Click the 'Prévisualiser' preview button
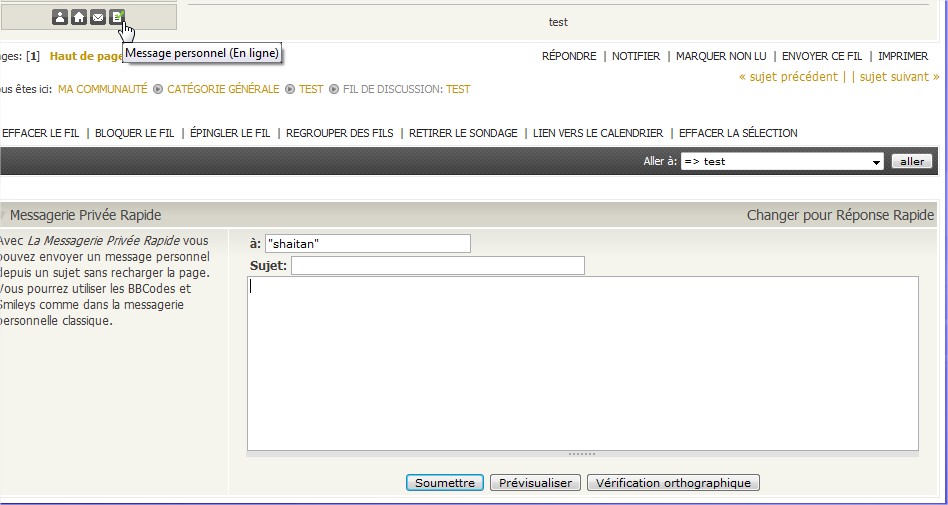 tap(535, 483)
